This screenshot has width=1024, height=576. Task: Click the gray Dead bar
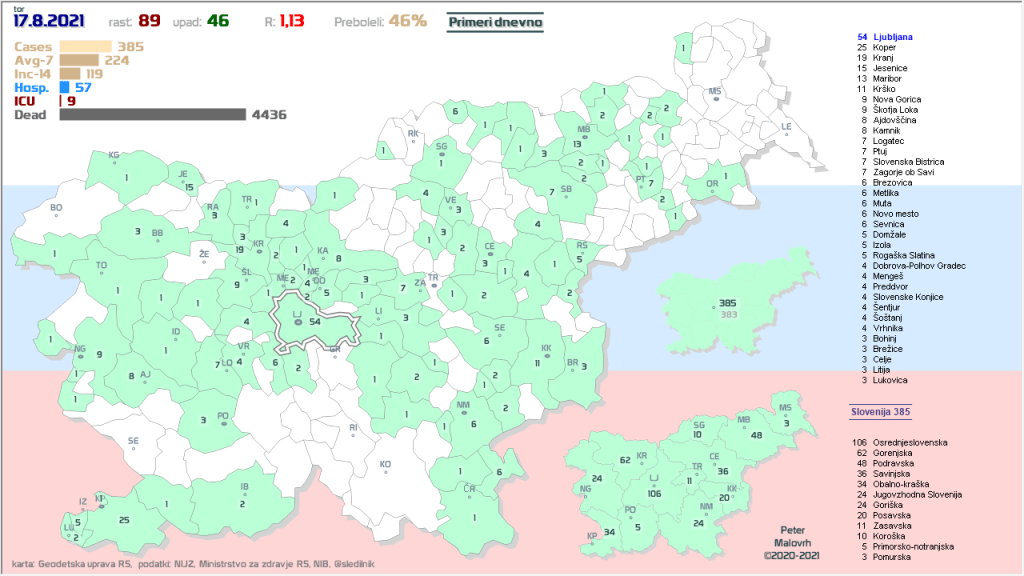[152, 115]
